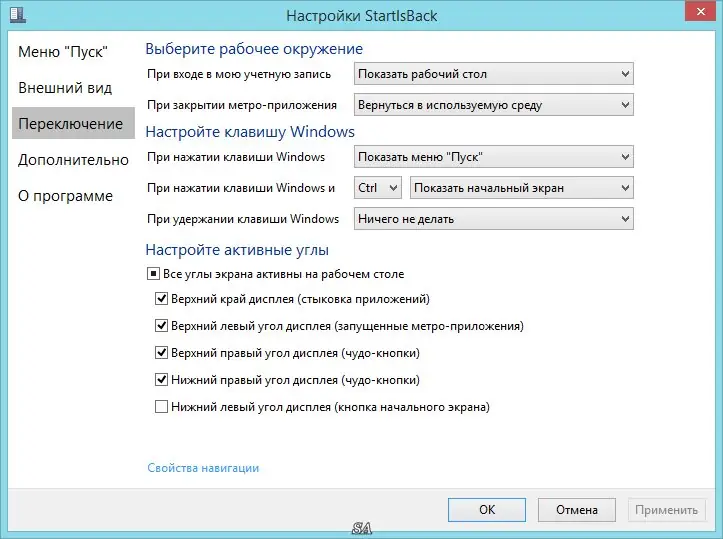Select the Переключение section

[73, 123]
